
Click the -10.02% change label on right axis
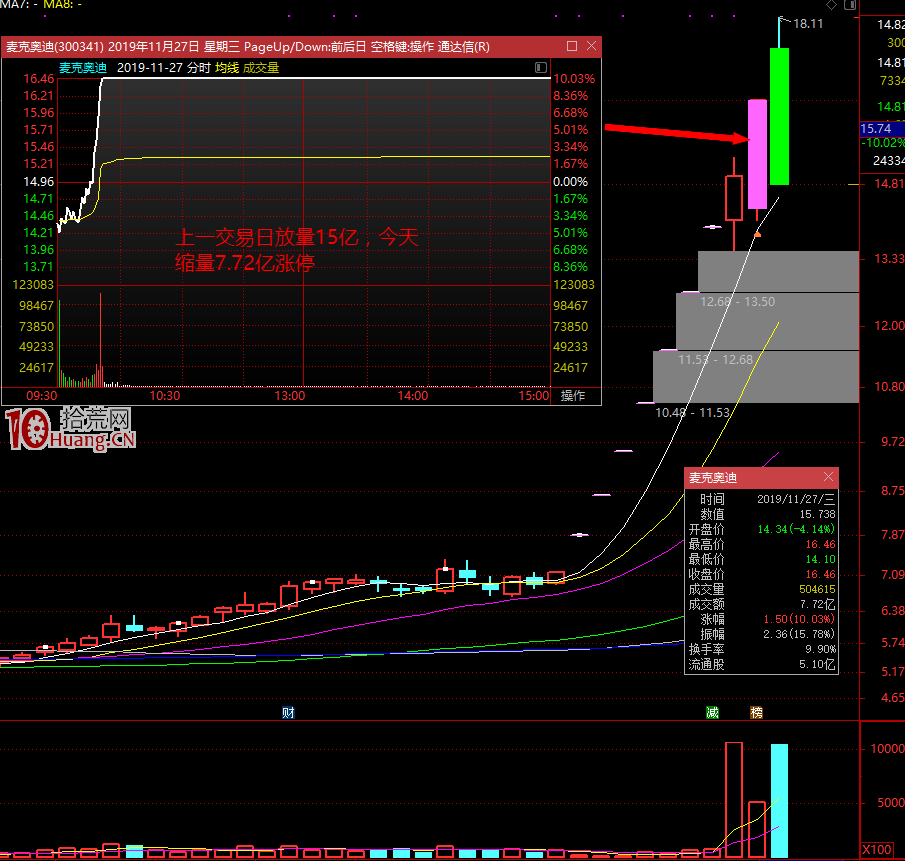point(882,143)
